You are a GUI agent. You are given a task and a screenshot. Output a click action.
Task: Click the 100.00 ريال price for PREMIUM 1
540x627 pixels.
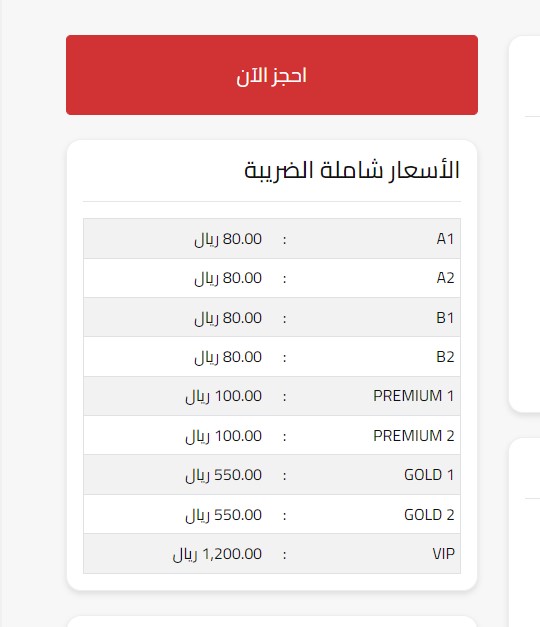[x=224, y=396]
